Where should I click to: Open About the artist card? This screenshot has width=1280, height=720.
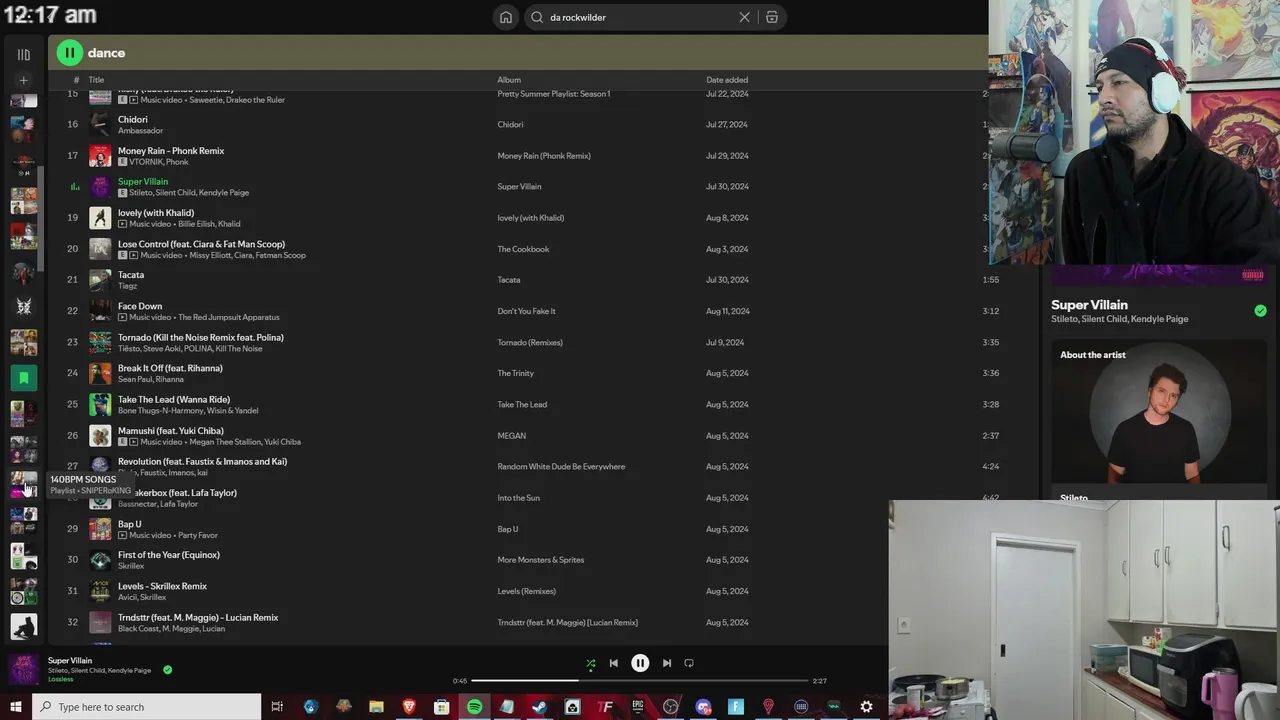click(1158, 420)
